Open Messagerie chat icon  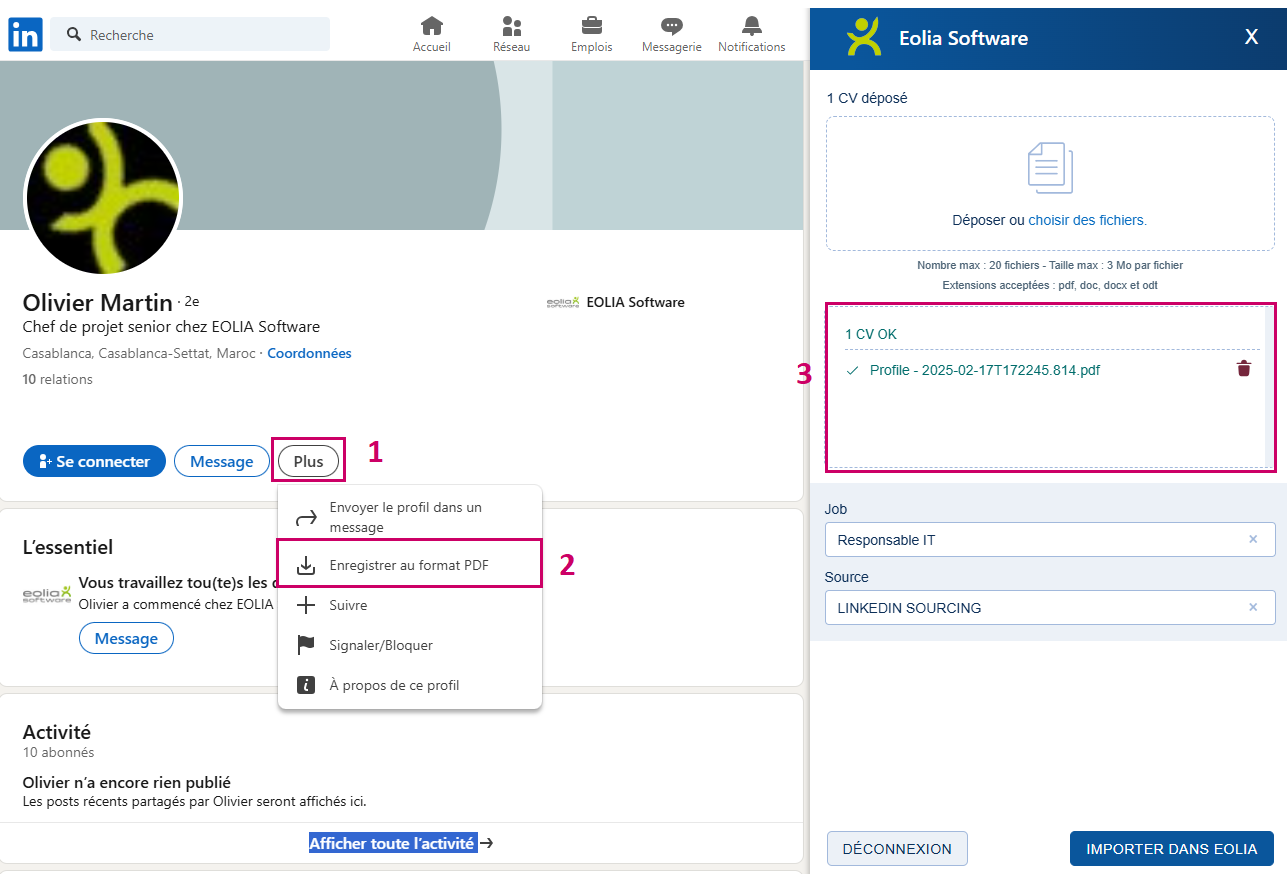[671, 27]
